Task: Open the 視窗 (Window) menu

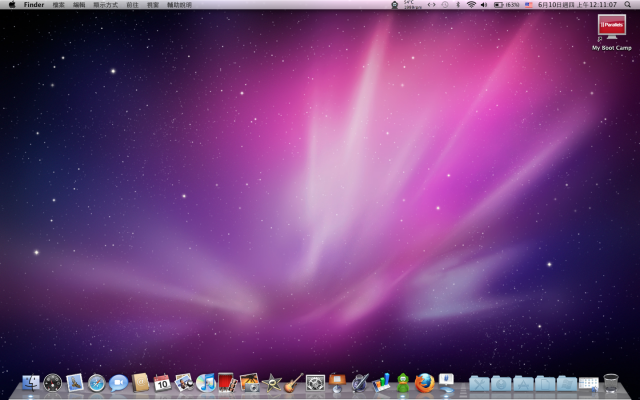Action: (153, 5)
